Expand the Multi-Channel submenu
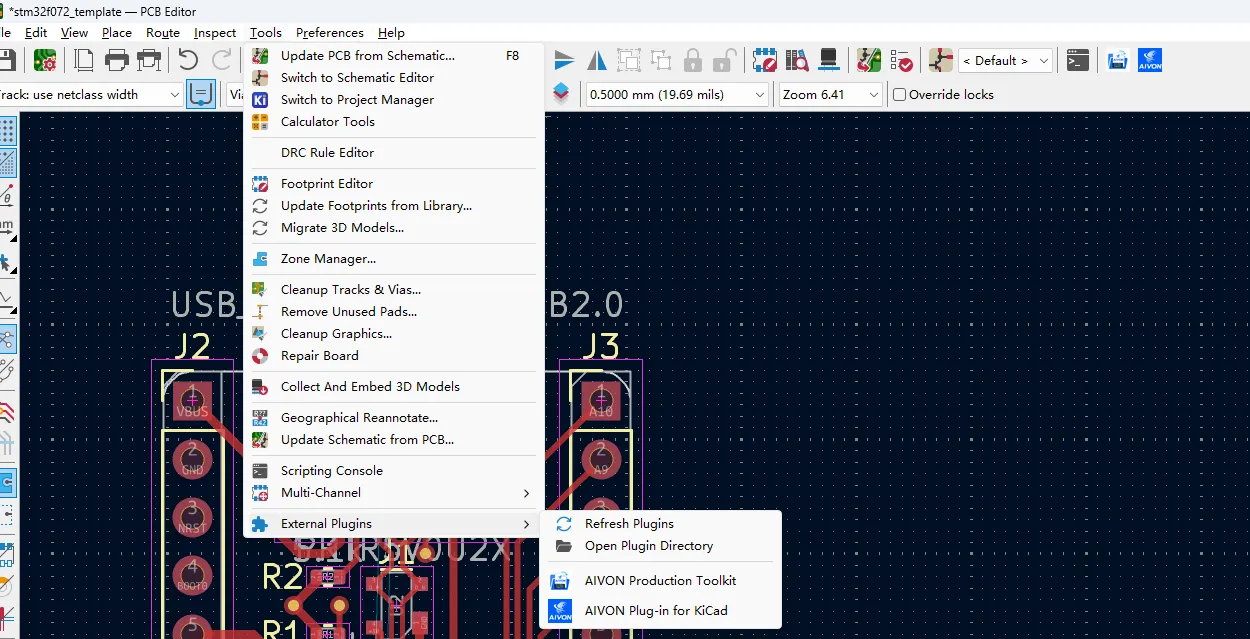 coord(394,493)
